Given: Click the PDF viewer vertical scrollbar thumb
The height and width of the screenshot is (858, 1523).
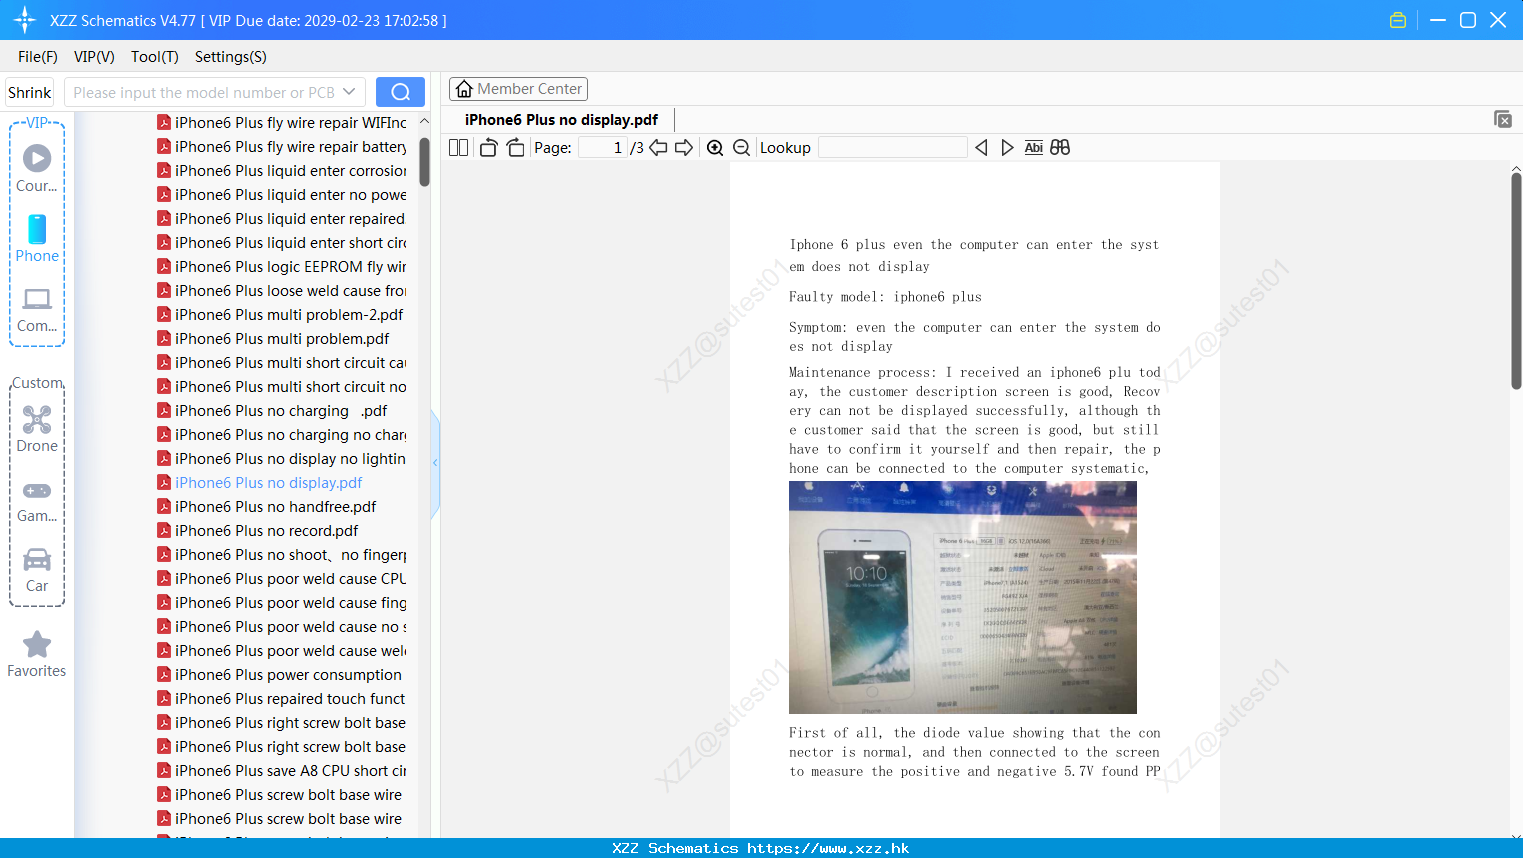Looking at the screenshot, I should point(1516,281).
